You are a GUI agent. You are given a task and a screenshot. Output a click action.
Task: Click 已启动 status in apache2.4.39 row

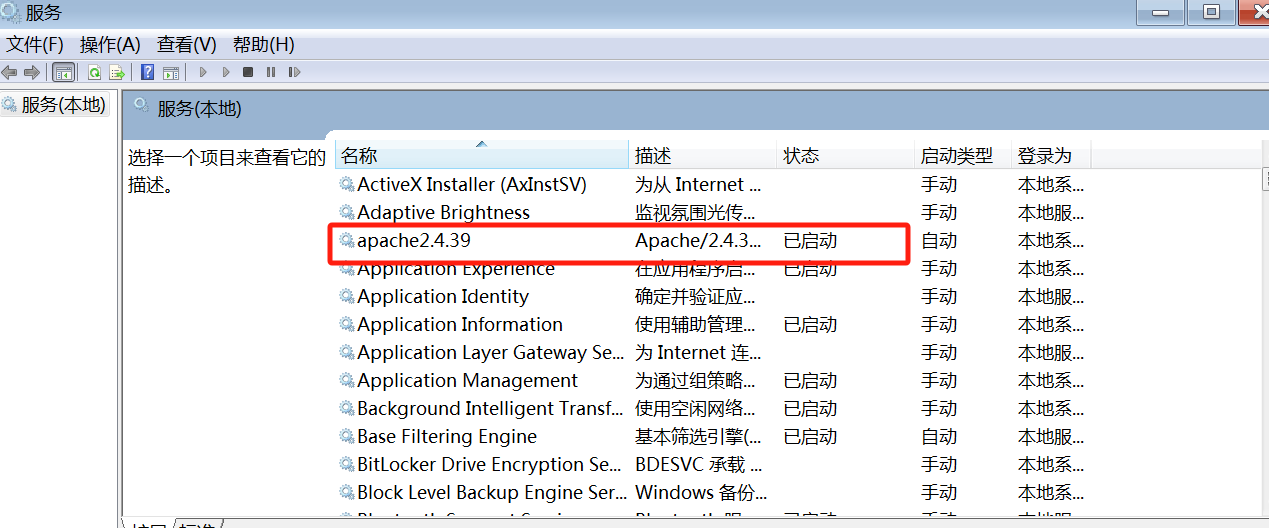coord(810,240)
